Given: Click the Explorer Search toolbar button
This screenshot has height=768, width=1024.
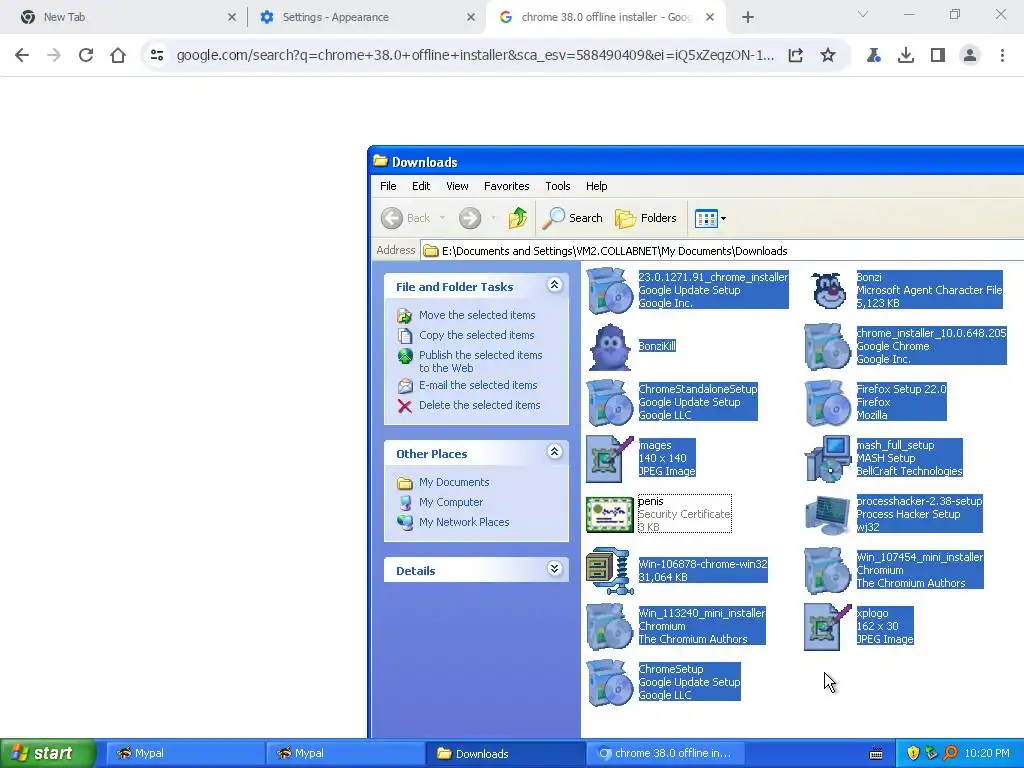Looking at the screenshot, I should 573,218.
